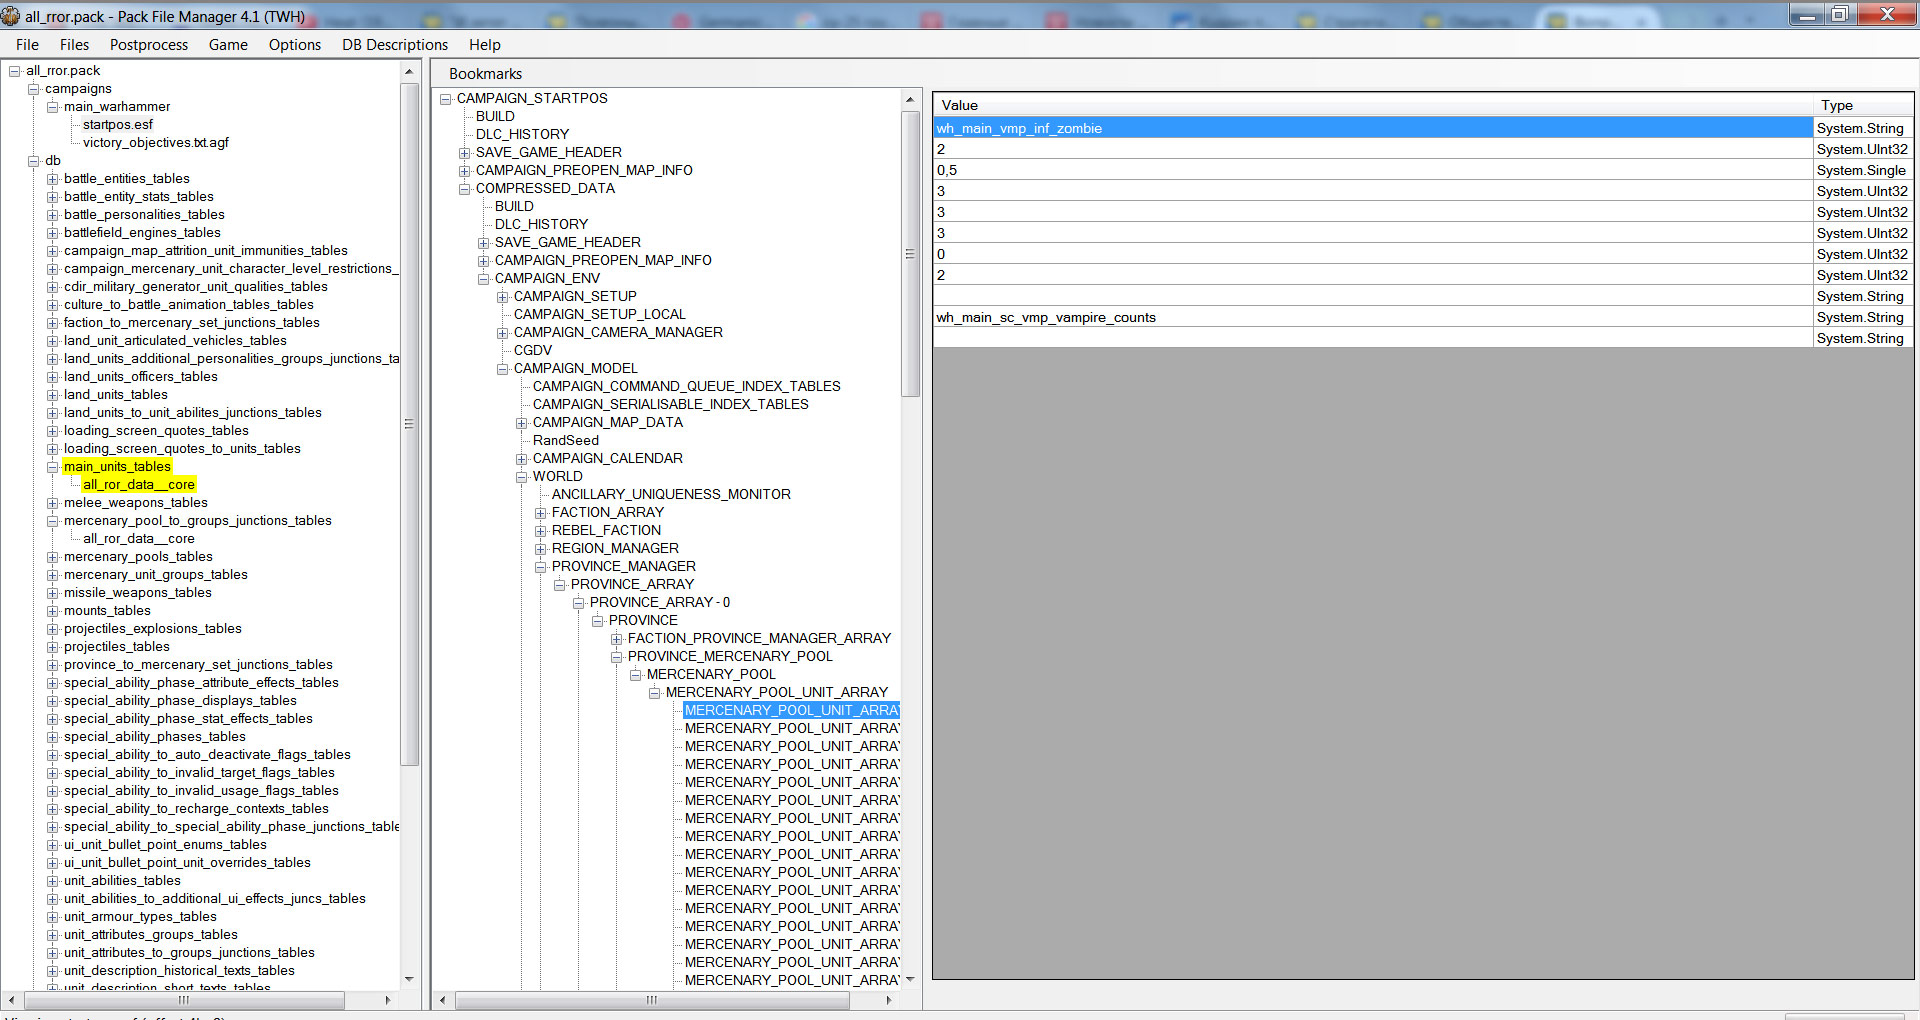
Task: Select wh_main_sc_vmp_vampire_counts value cell
Action: pos(1373,317)
